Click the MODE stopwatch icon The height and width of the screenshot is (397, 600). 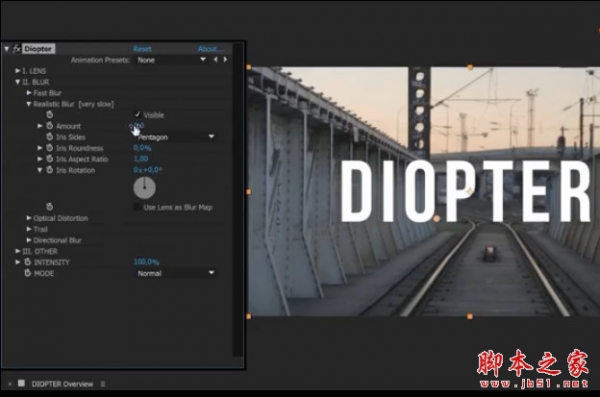(27, 273)
